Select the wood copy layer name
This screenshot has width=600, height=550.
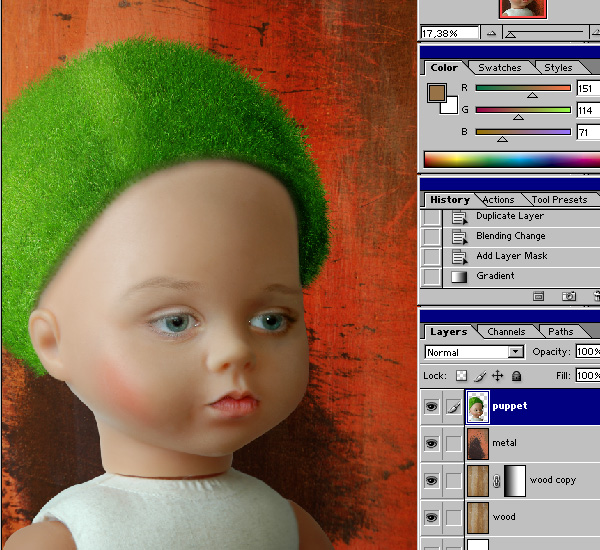tap(553, 480)
